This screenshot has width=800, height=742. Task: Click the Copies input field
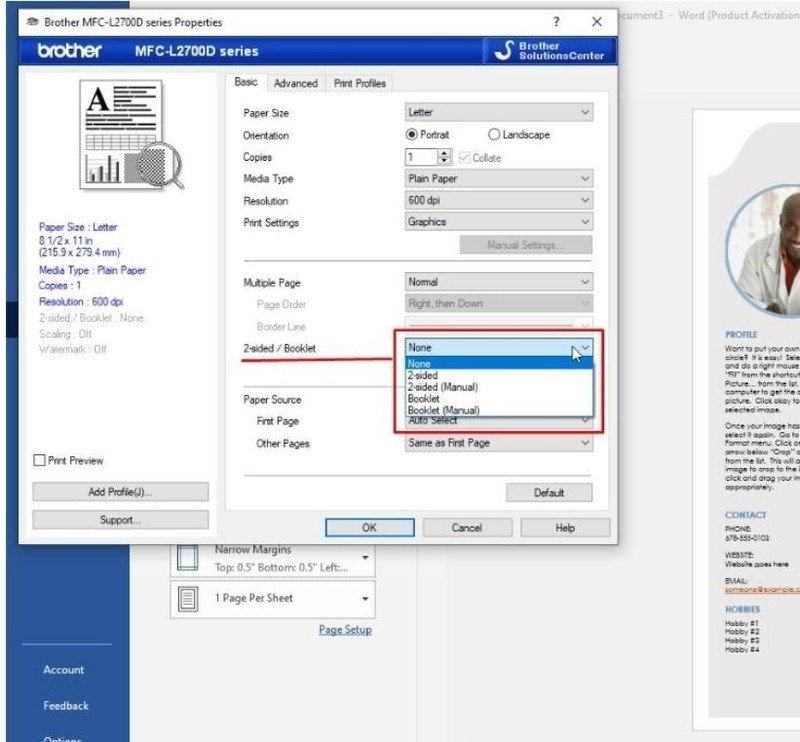click(x=420, y=156)
